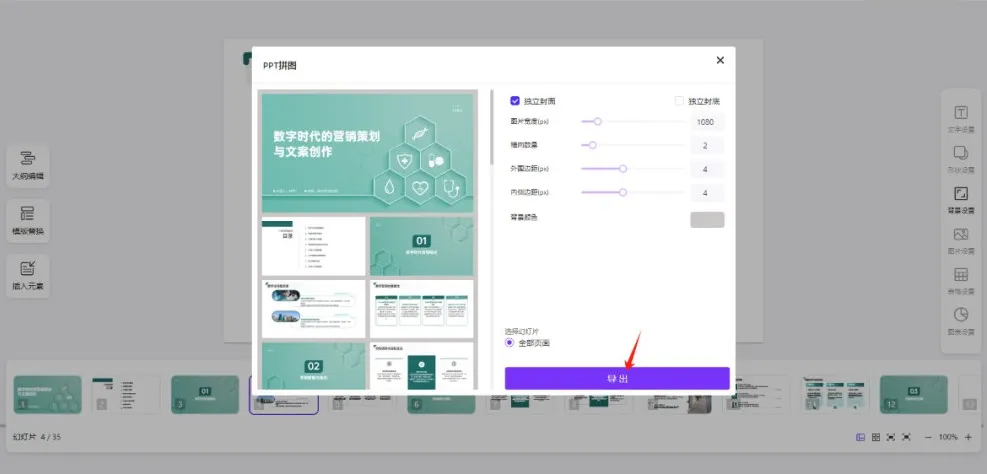Adjust 外围边距 slider handle
This screenshot has width=987, height=474.
click(x=623, y=169)
